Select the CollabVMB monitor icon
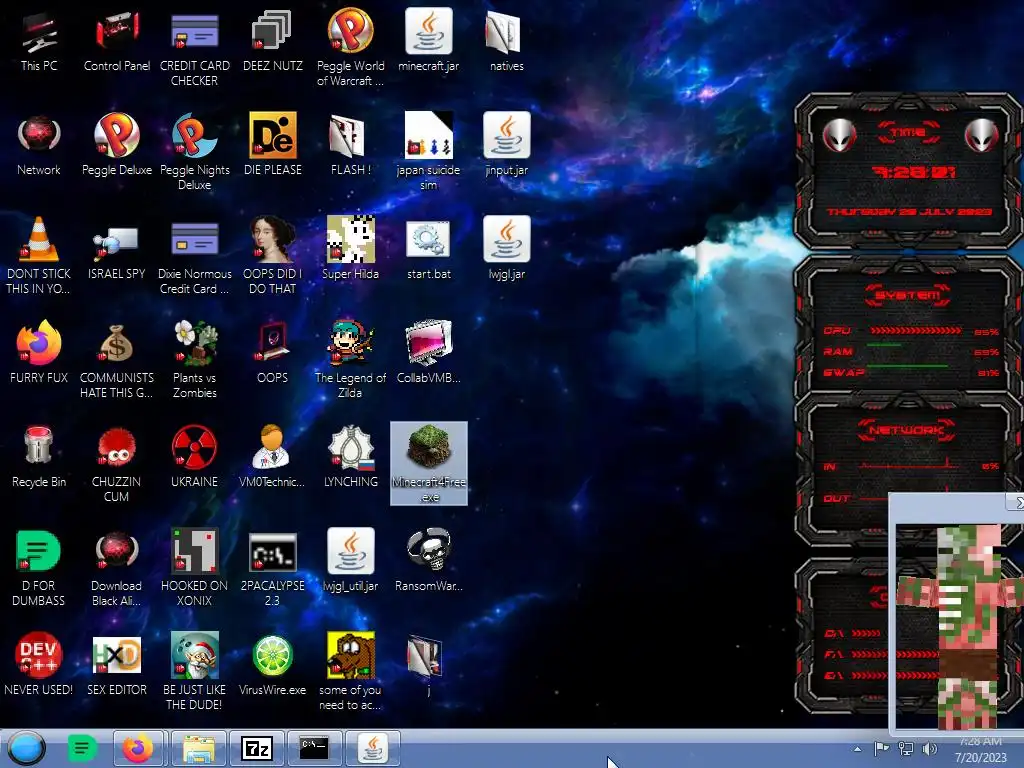Screen dimensions: 1024x768 (428, 343)
